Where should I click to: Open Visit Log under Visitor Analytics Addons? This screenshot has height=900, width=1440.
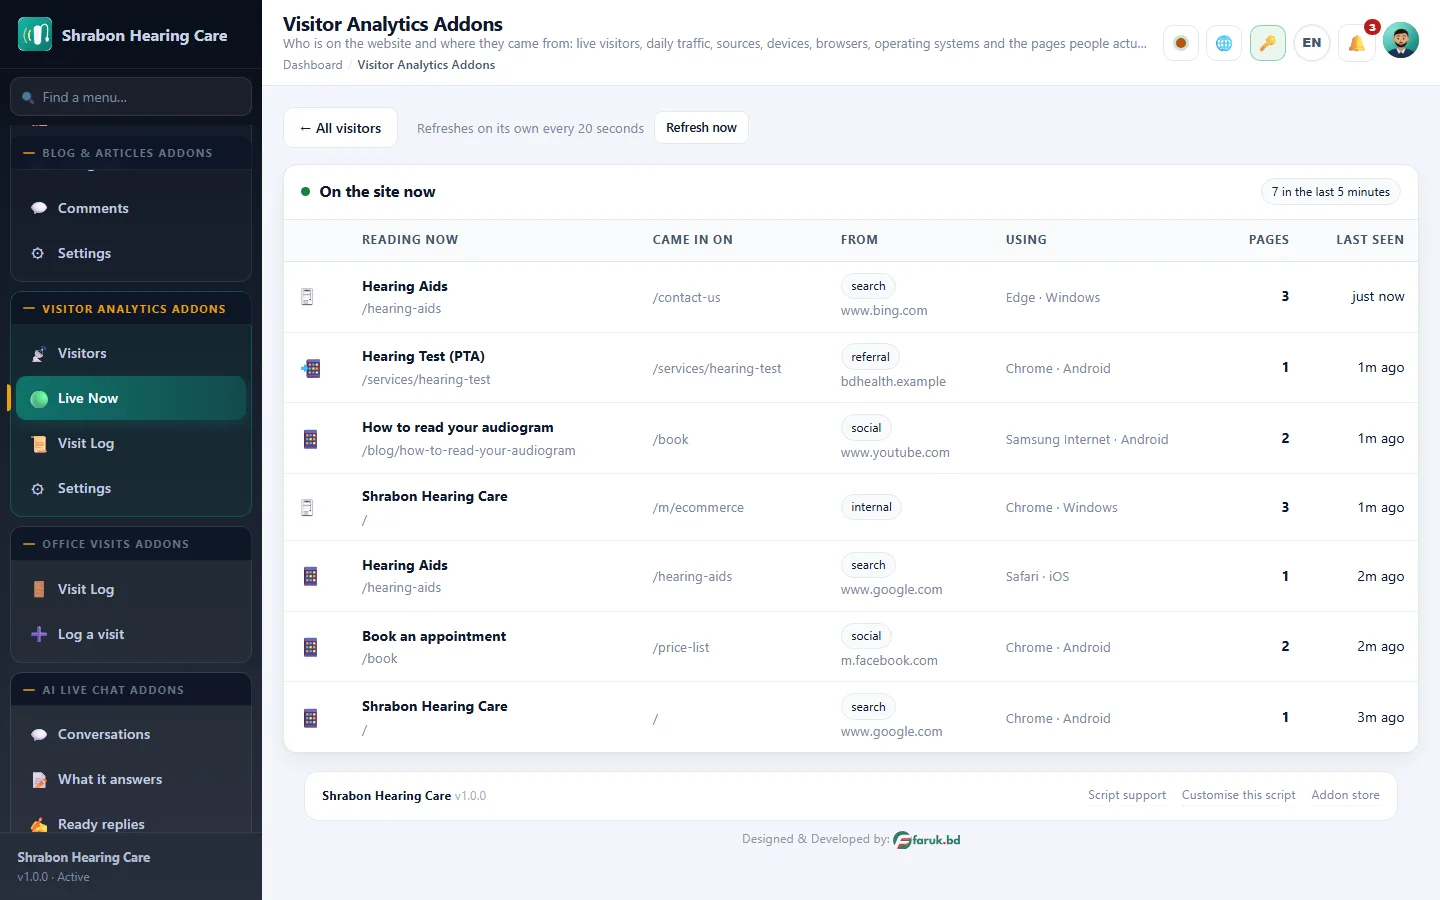point(131,443)
